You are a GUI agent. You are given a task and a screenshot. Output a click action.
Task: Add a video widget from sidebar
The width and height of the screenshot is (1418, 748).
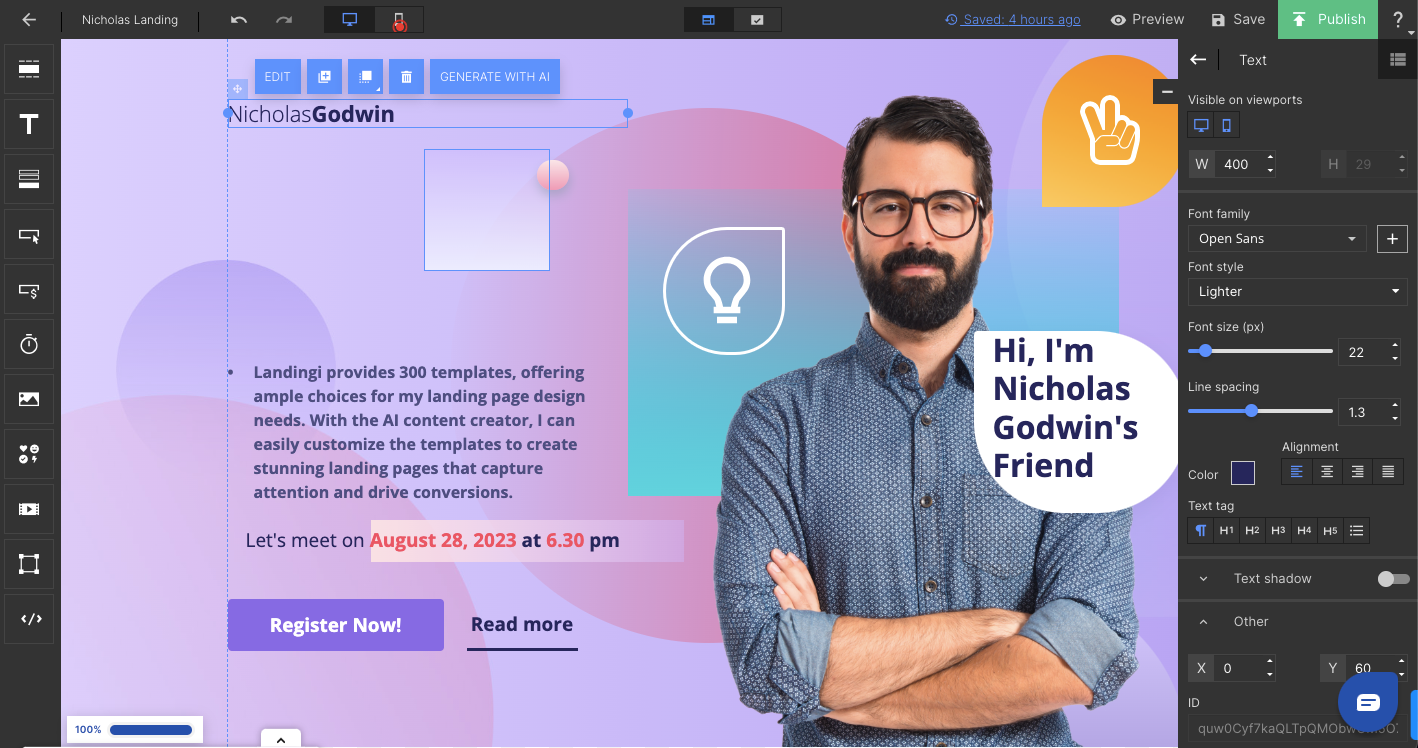29,510
